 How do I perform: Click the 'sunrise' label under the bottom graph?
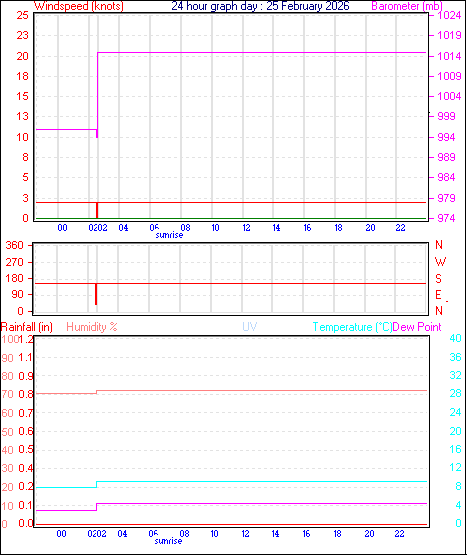click(168, 541)
